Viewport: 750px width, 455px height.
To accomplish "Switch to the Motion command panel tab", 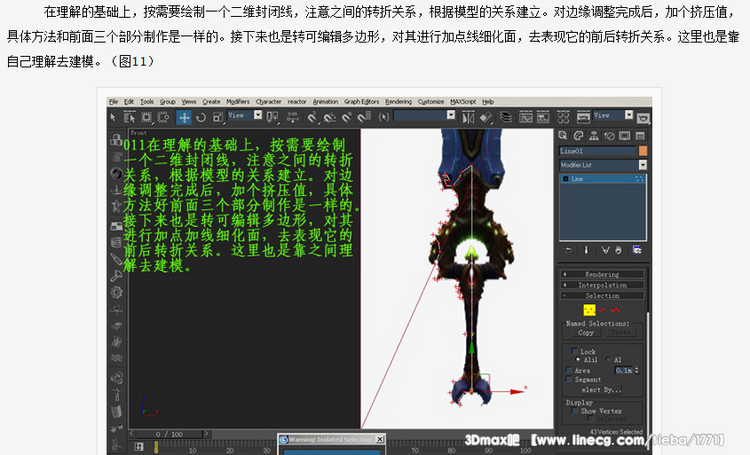I will [609, 136].
